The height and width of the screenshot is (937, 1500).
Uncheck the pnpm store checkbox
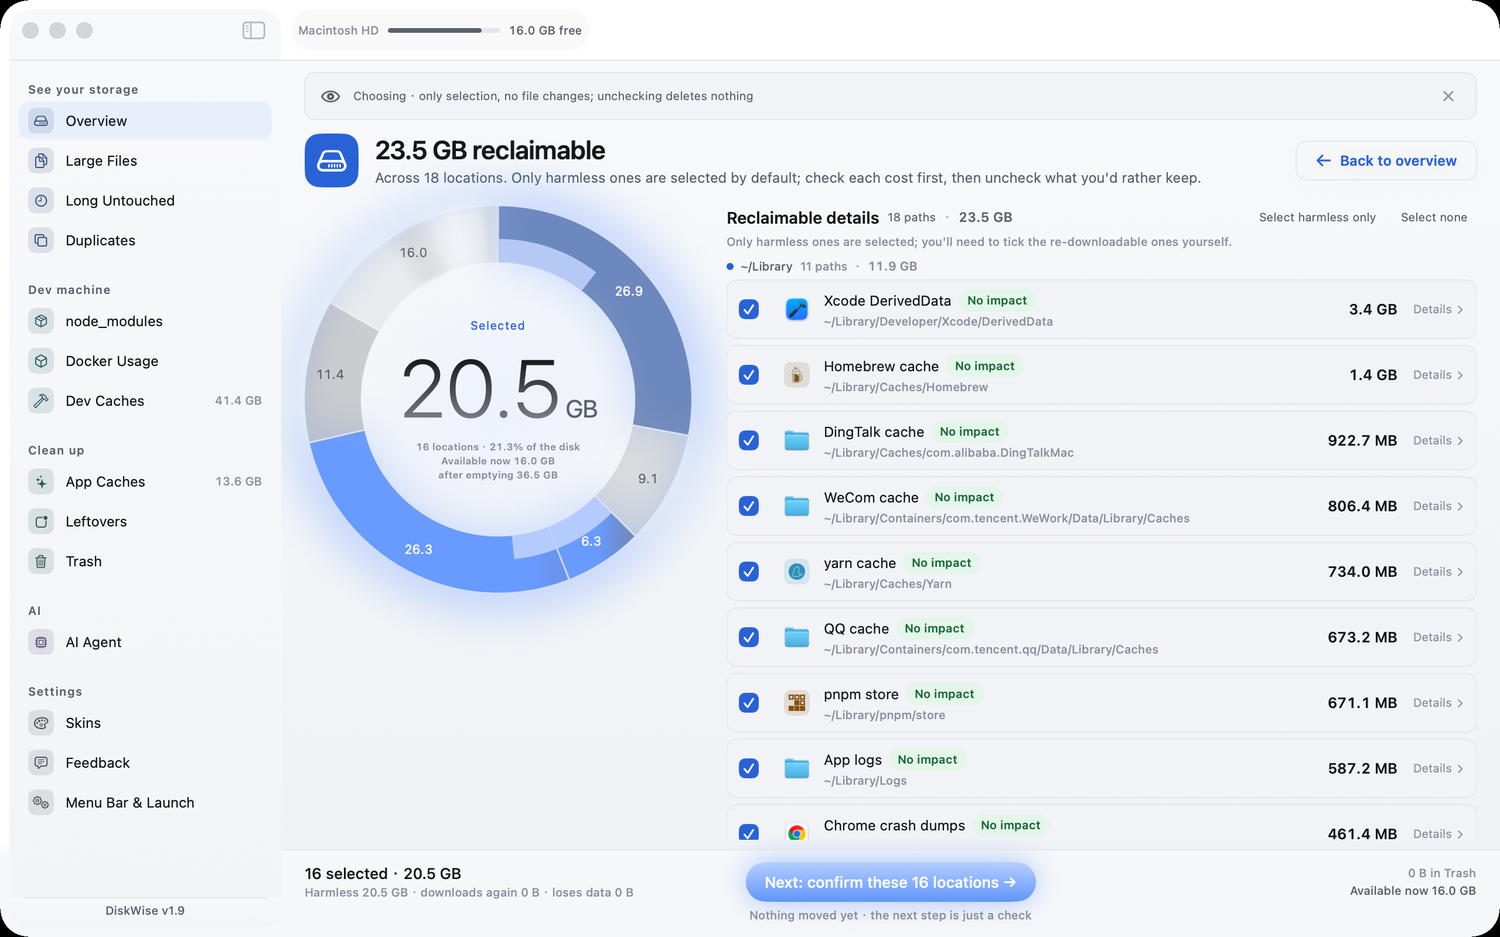(x=748, y=703)
